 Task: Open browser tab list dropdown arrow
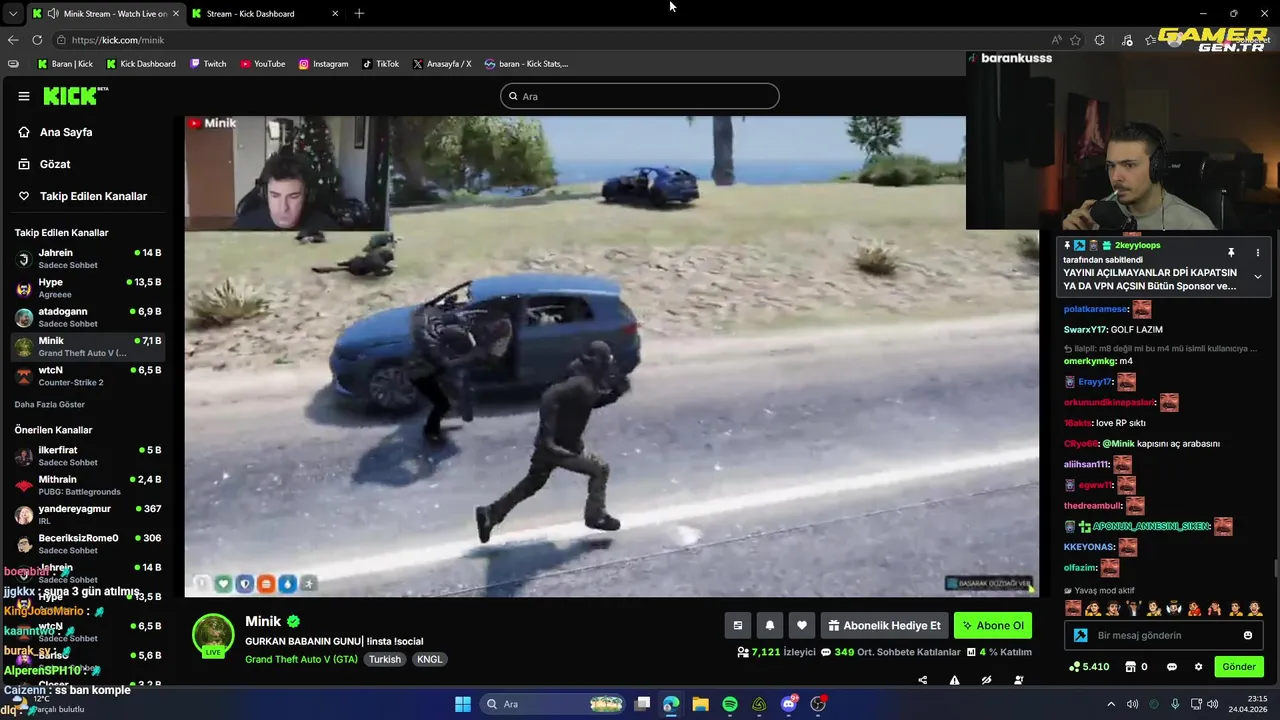(11, 14)
